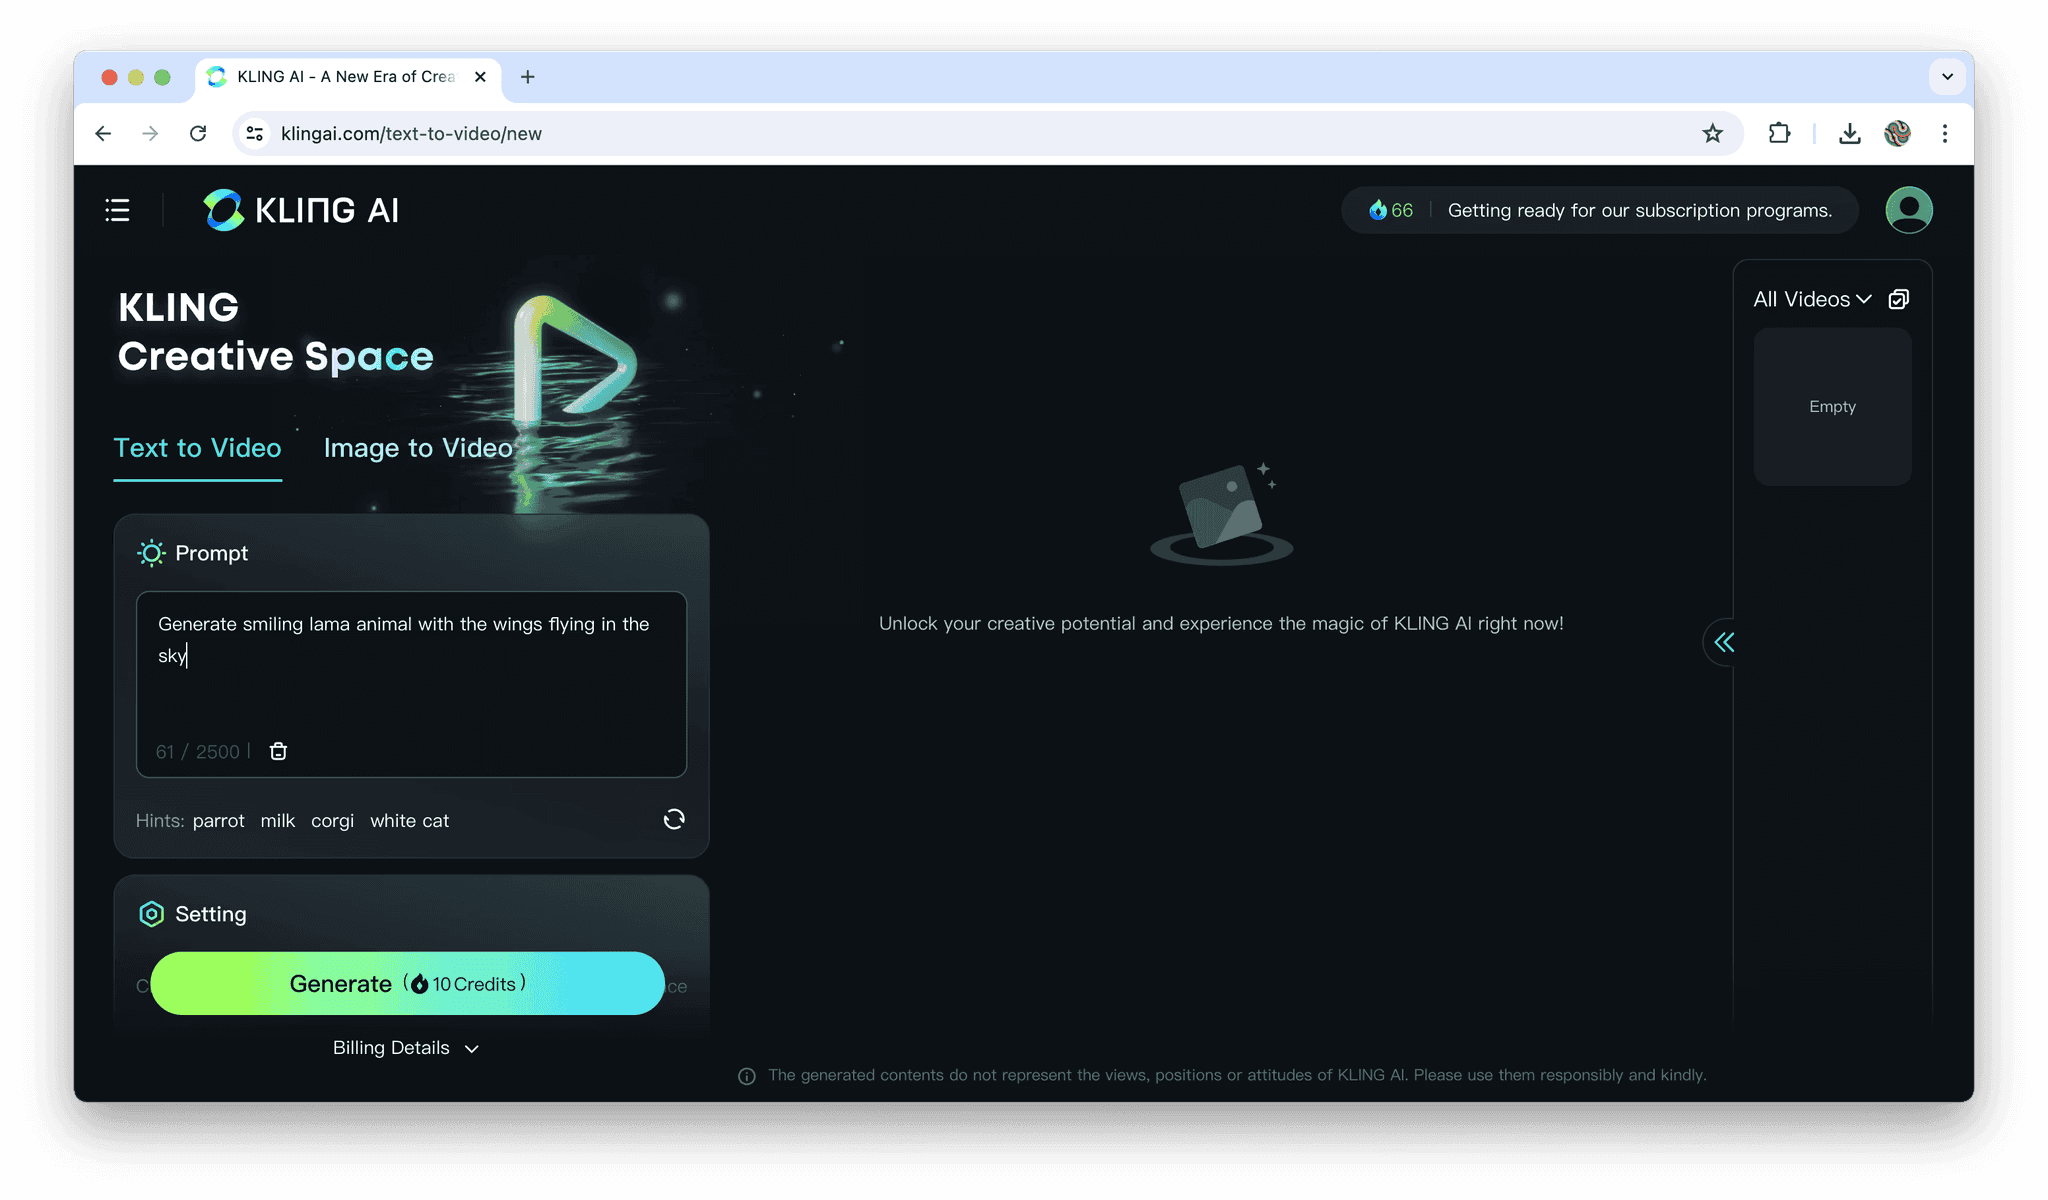Click the refresh hints icon
The height and width of the screenshot is (1200, 2048).
pyautogui.click(x=674, y=819)
